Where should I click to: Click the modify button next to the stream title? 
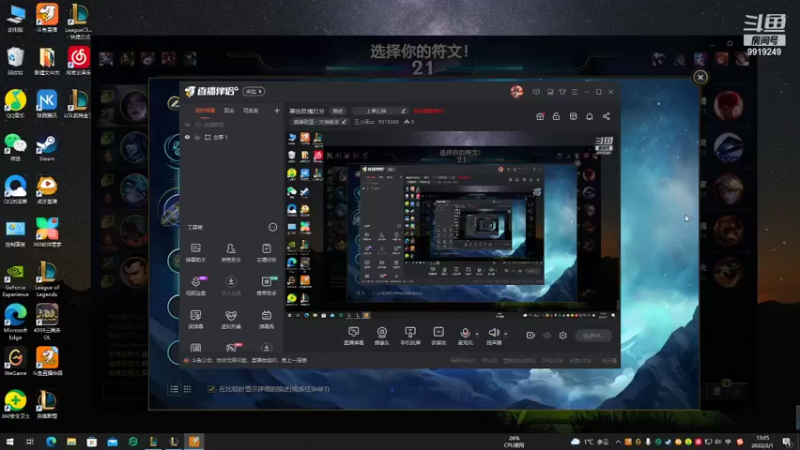[338, 111]
